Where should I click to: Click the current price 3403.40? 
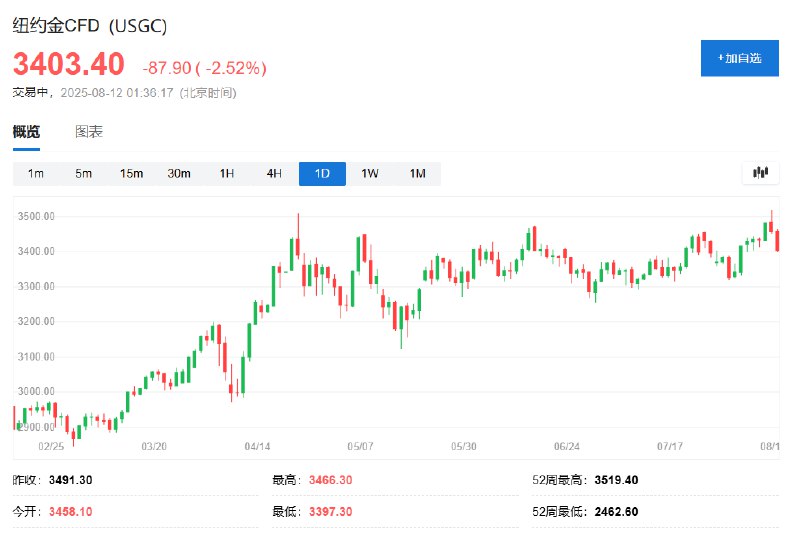click(68, 64)
